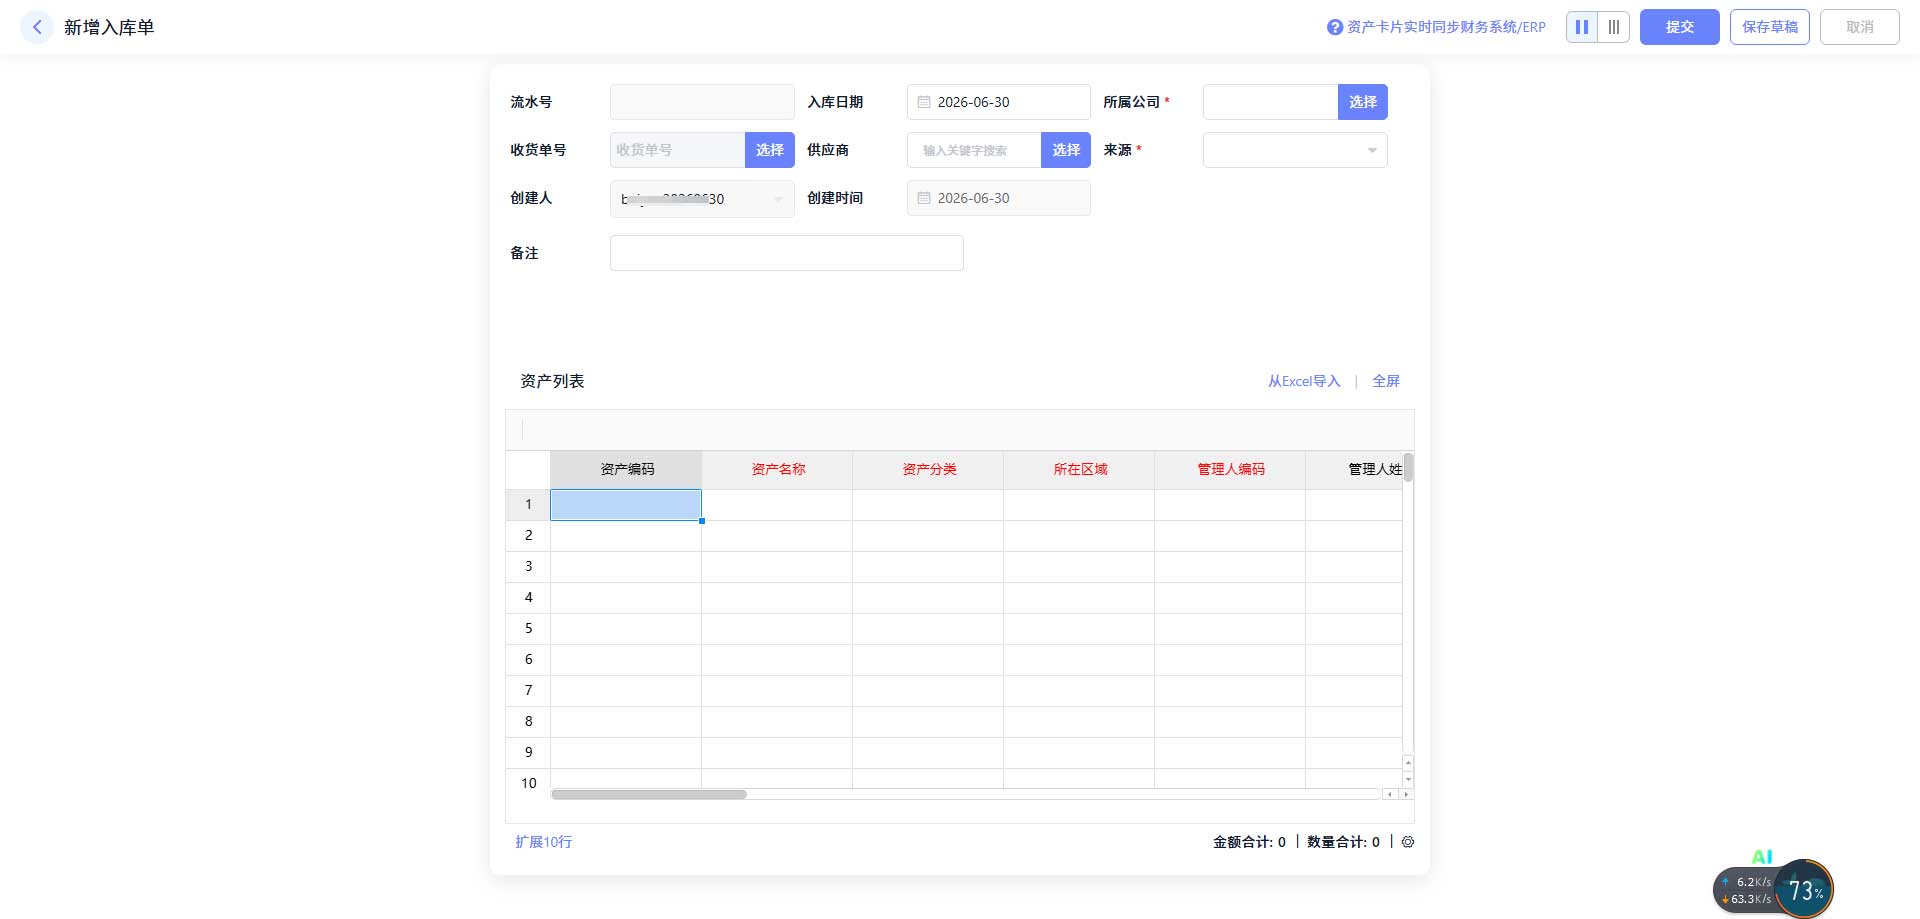
Task: Click calendar icon in 入库日期 field
Action: coord(924,102)
